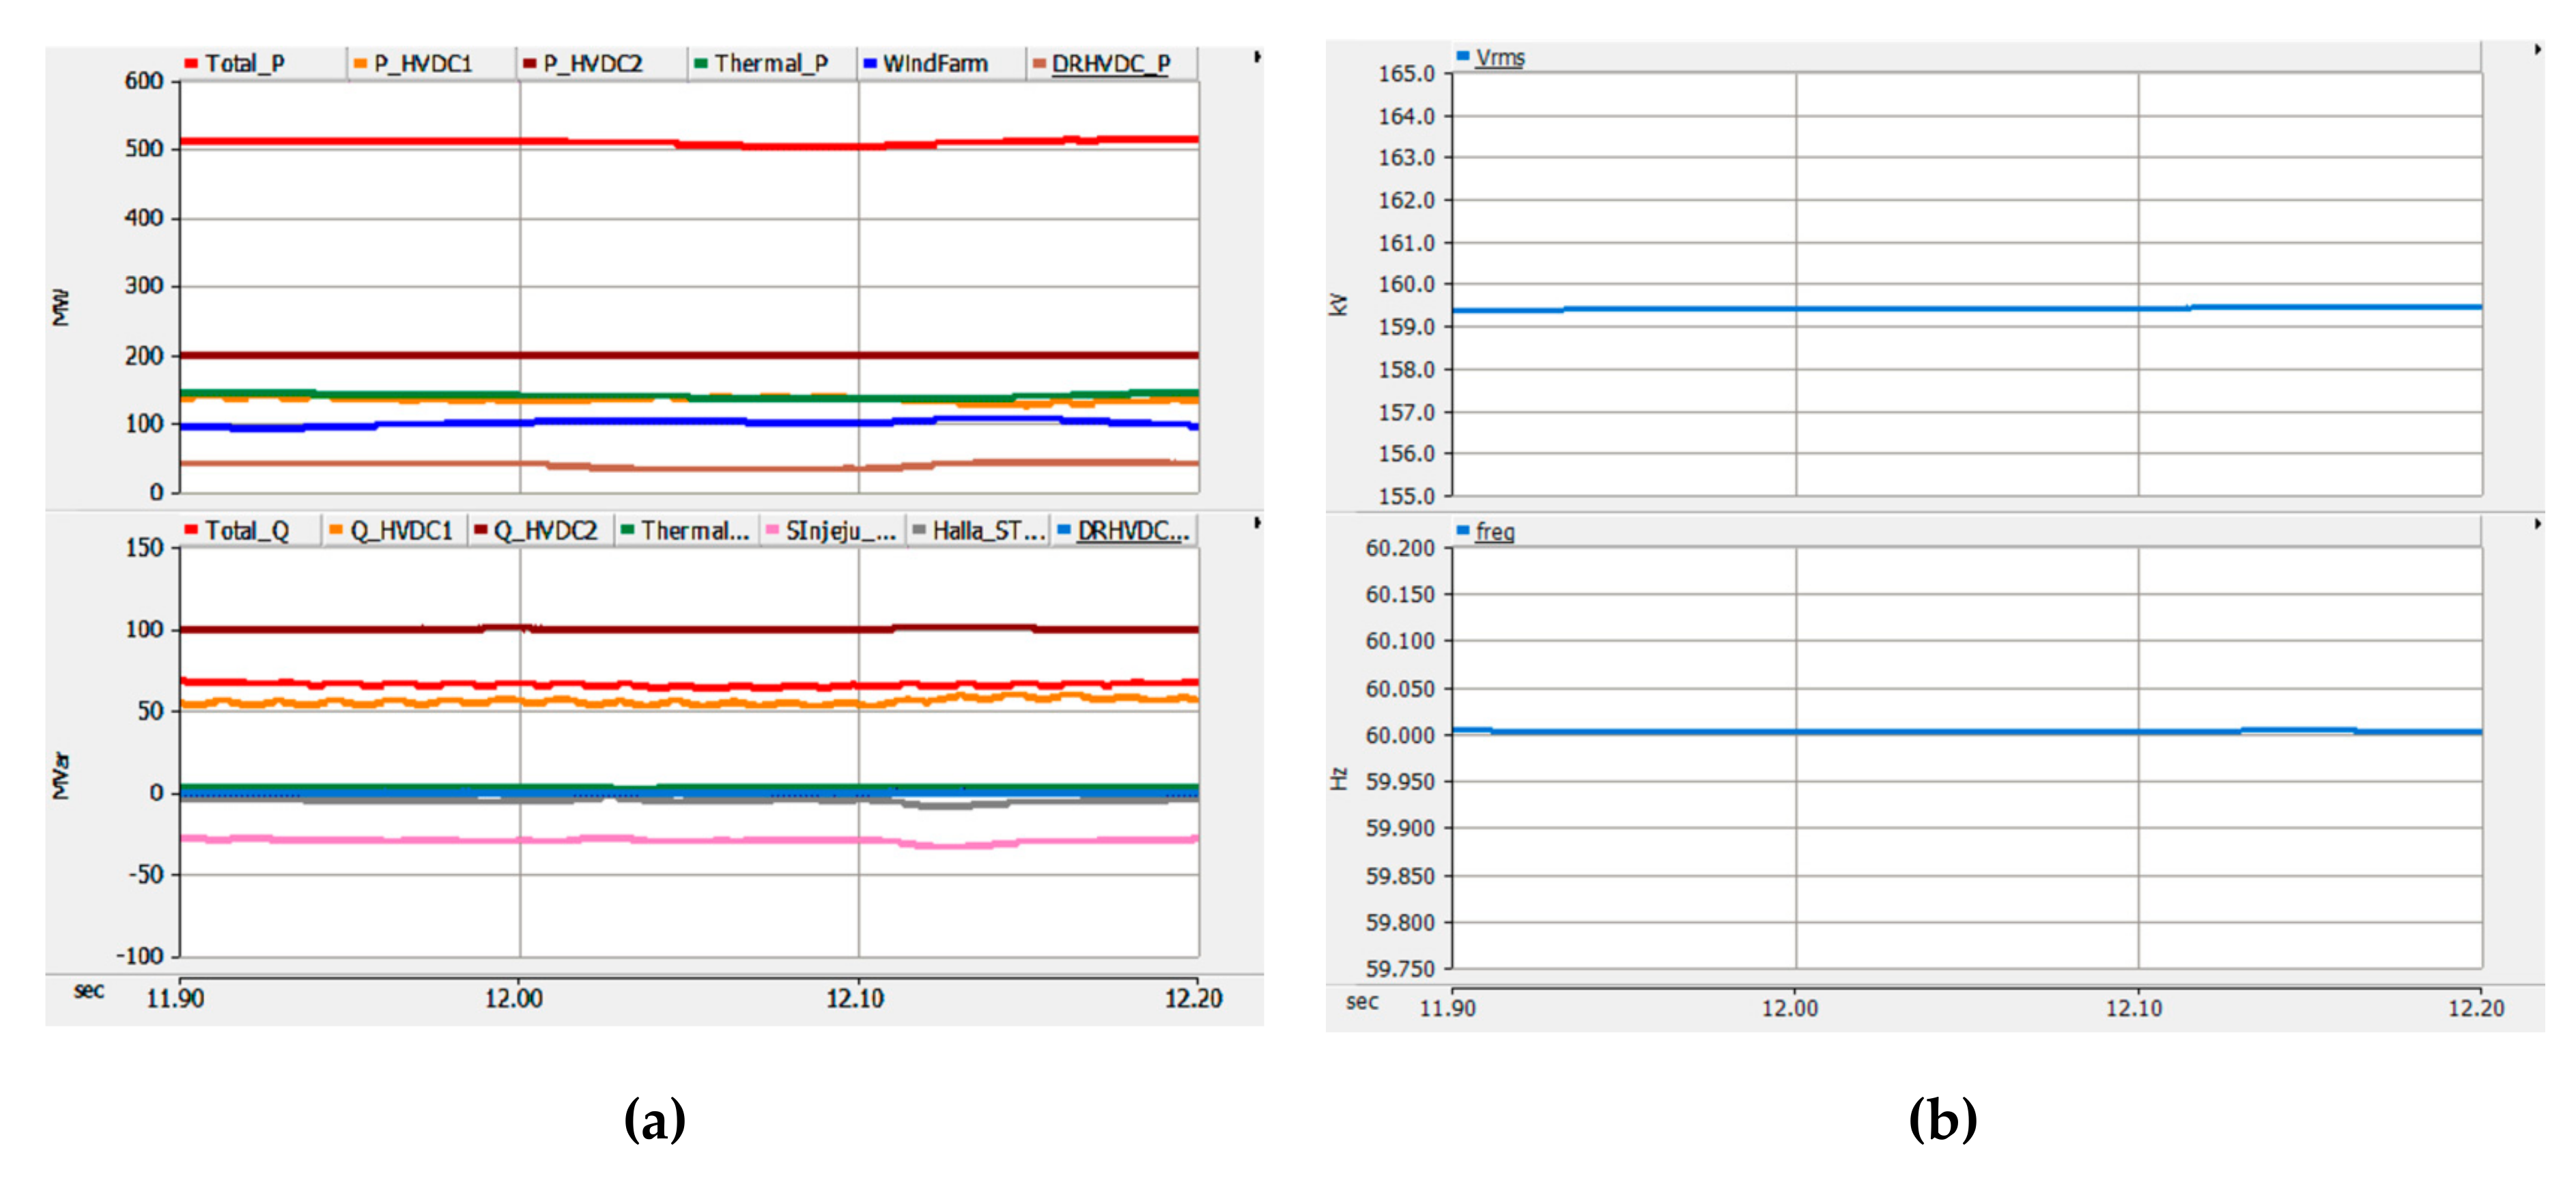Click the blue freq legend marker
2576x1178 pixels.
[1463, 531]
